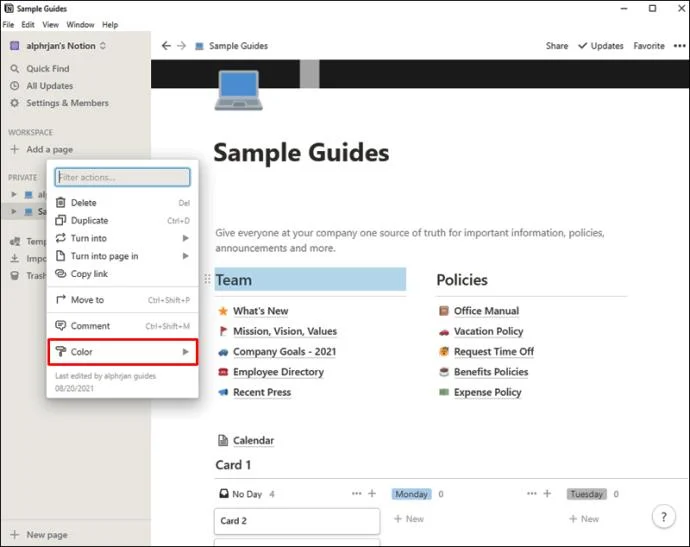Click the Policies heading

[462, 280]
